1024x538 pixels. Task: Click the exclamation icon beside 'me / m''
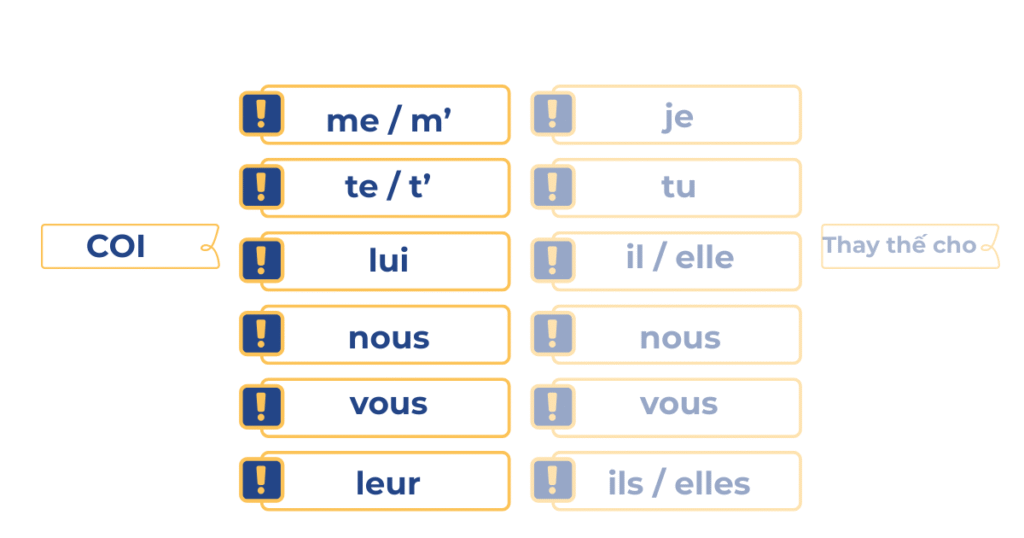pos(261,114)
